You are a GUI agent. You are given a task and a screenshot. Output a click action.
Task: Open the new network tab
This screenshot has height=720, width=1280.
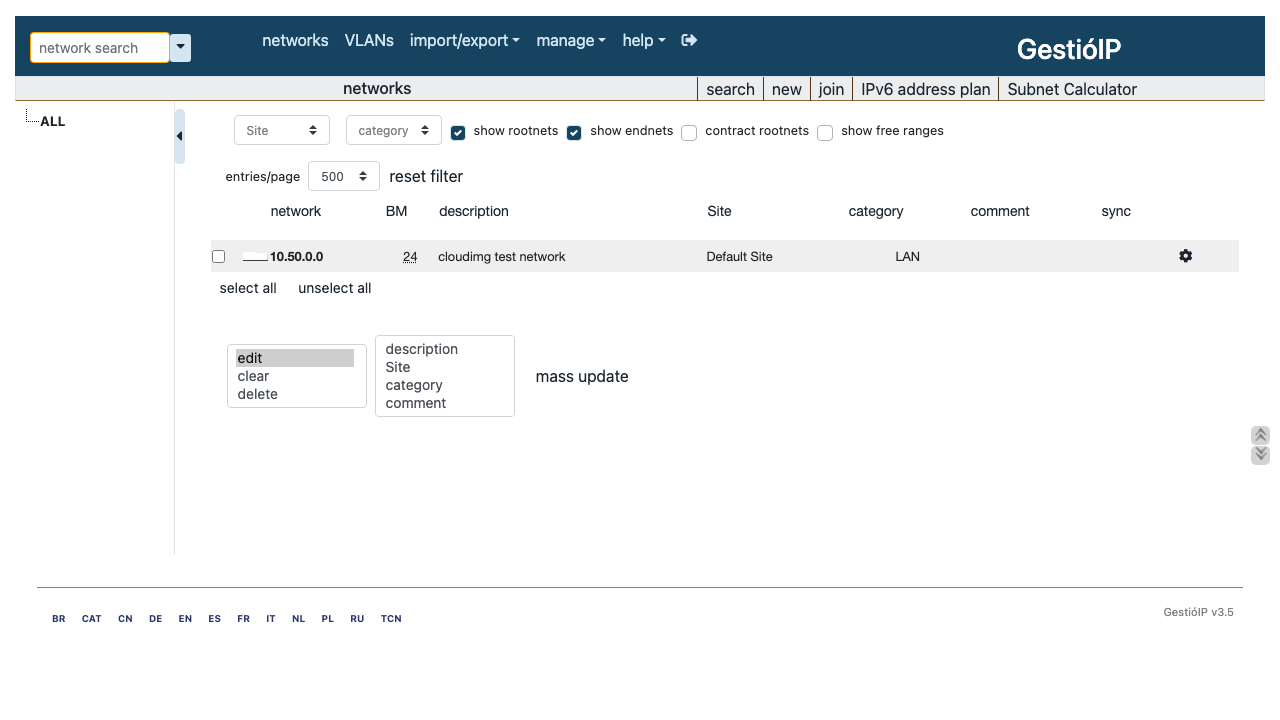tap(787, 89)
